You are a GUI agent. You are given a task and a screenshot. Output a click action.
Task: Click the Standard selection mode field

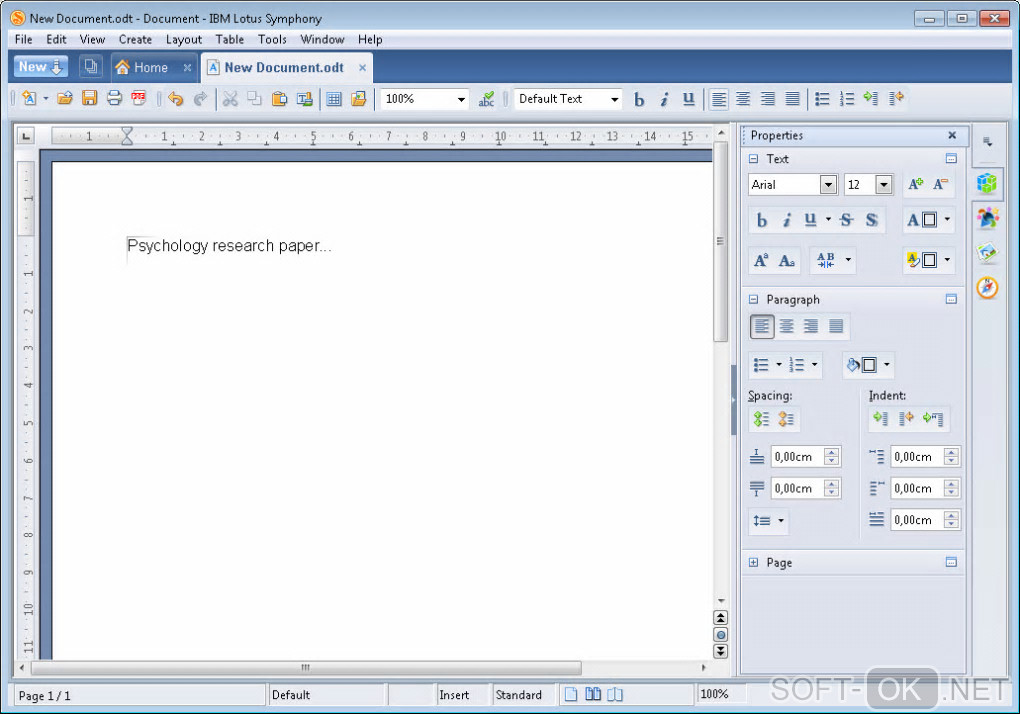click(x=522, y=695)
